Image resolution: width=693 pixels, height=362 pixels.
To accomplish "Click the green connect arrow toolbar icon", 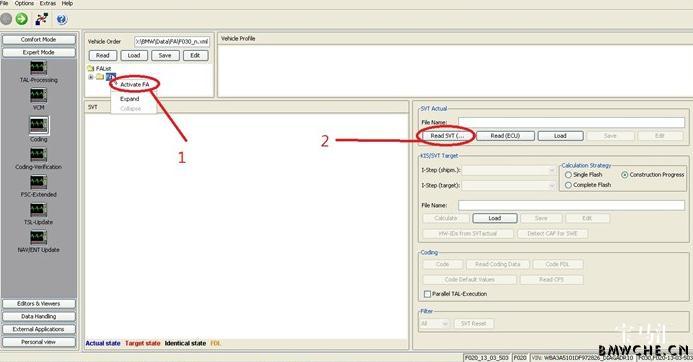I will coord(21,19).
